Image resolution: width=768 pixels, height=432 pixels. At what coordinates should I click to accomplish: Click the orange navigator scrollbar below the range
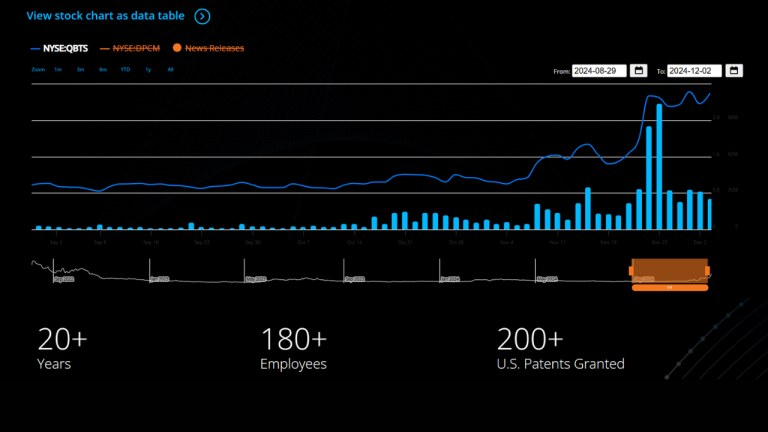670,288
